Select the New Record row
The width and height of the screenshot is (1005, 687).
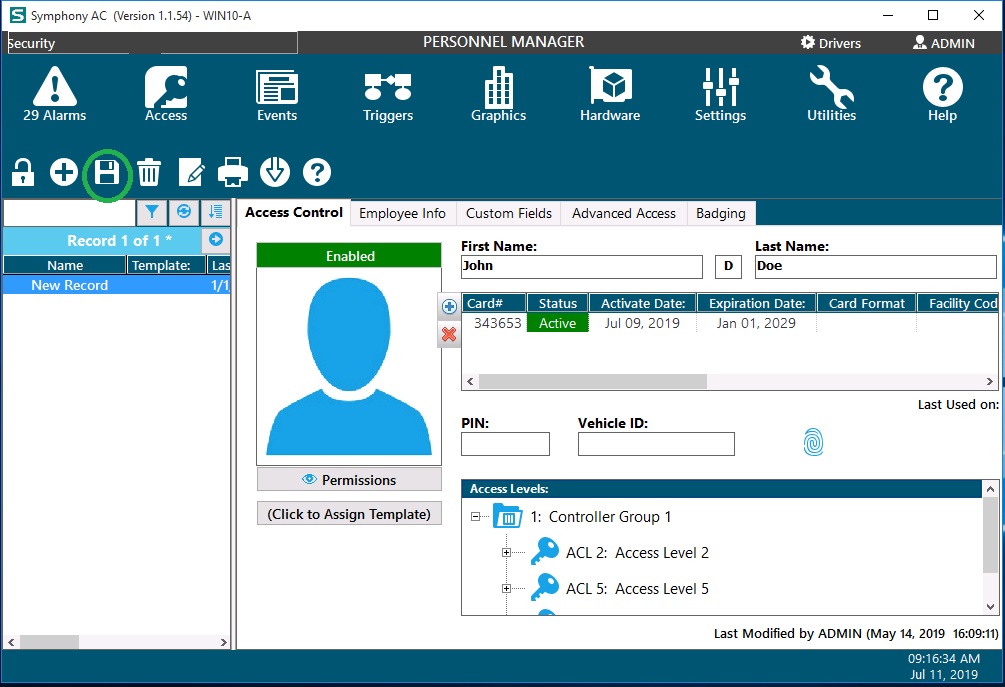click(x=117, y=285)
